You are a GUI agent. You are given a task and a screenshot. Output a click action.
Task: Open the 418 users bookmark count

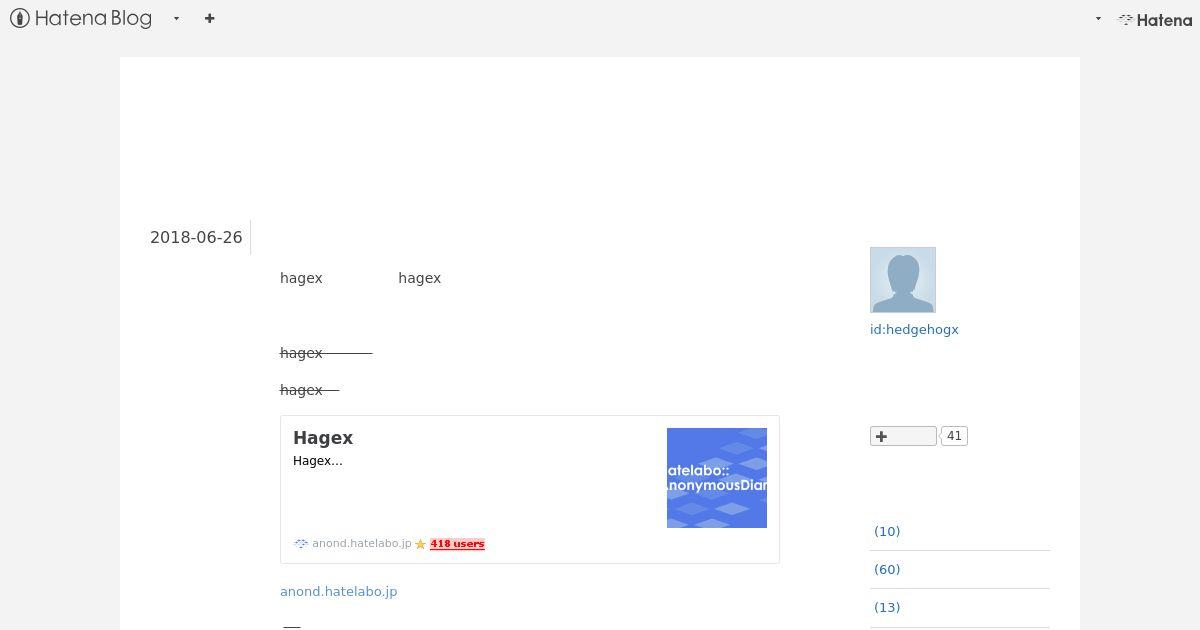(457, 544)
